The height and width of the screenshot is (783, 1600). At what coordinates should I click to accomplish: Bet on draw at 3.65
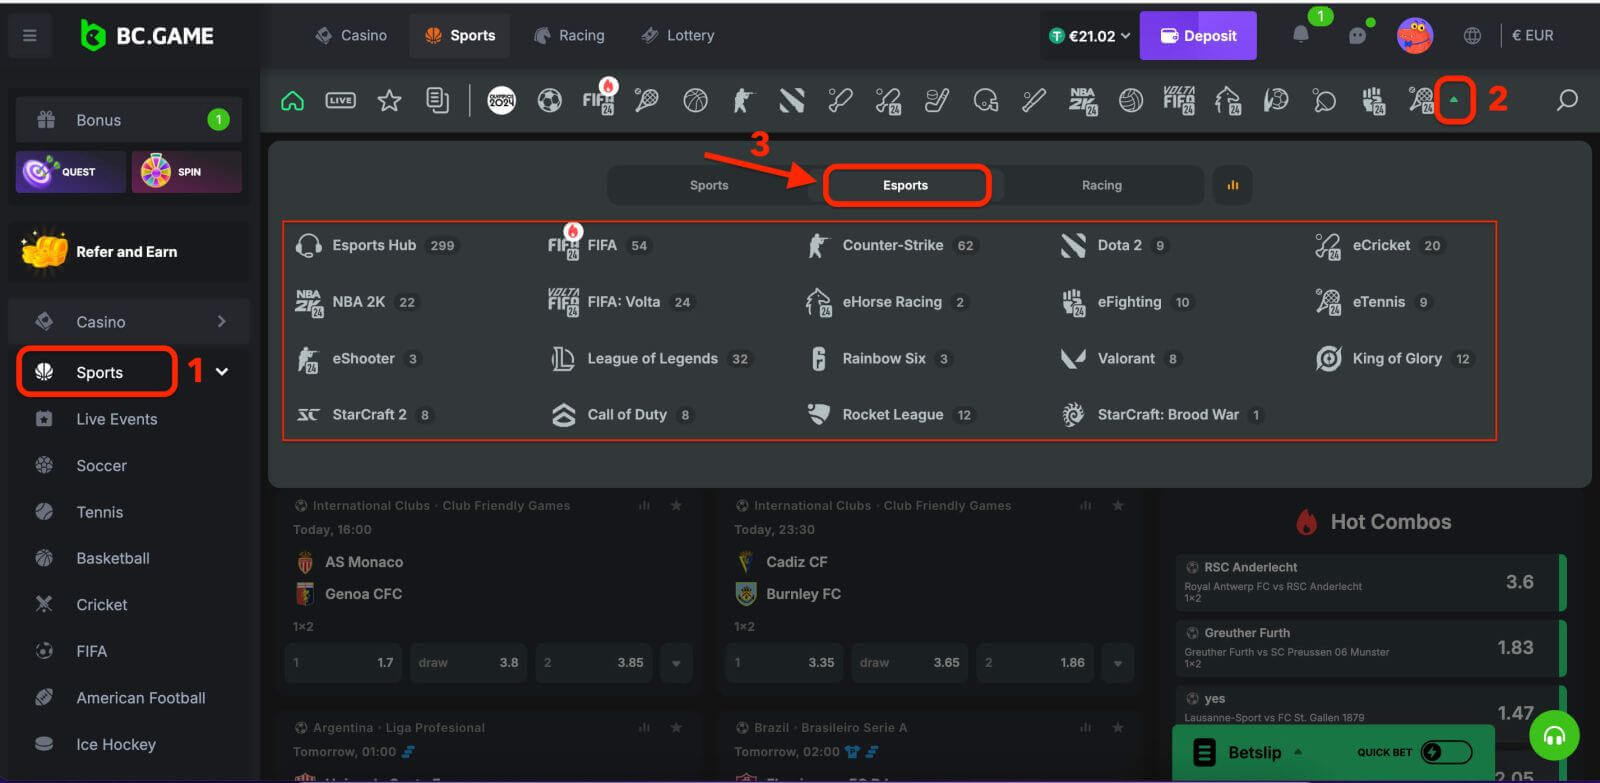[909, 663]
